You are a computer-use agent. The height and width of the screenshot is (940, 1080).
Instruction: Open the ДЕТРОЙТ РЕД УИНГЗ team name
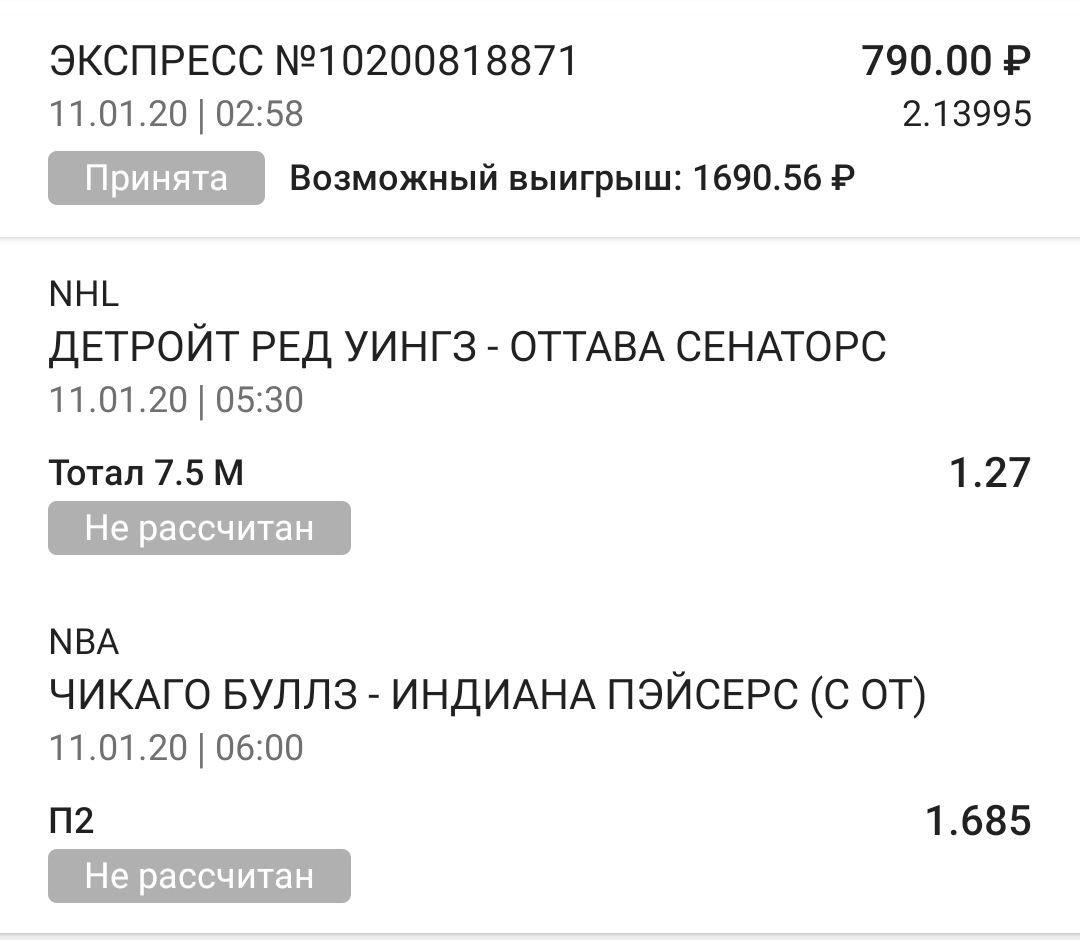pyautogui.click(x=270, y=348)
